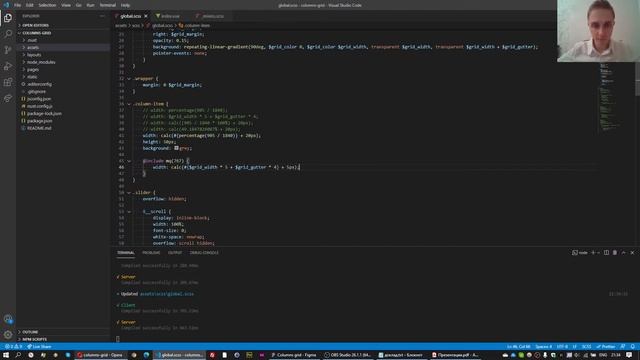Image resolution: width=640 pixels, height=360 pixels.
Task: Click the Explorer more actions ellipsis
Action: pos(102,16)
